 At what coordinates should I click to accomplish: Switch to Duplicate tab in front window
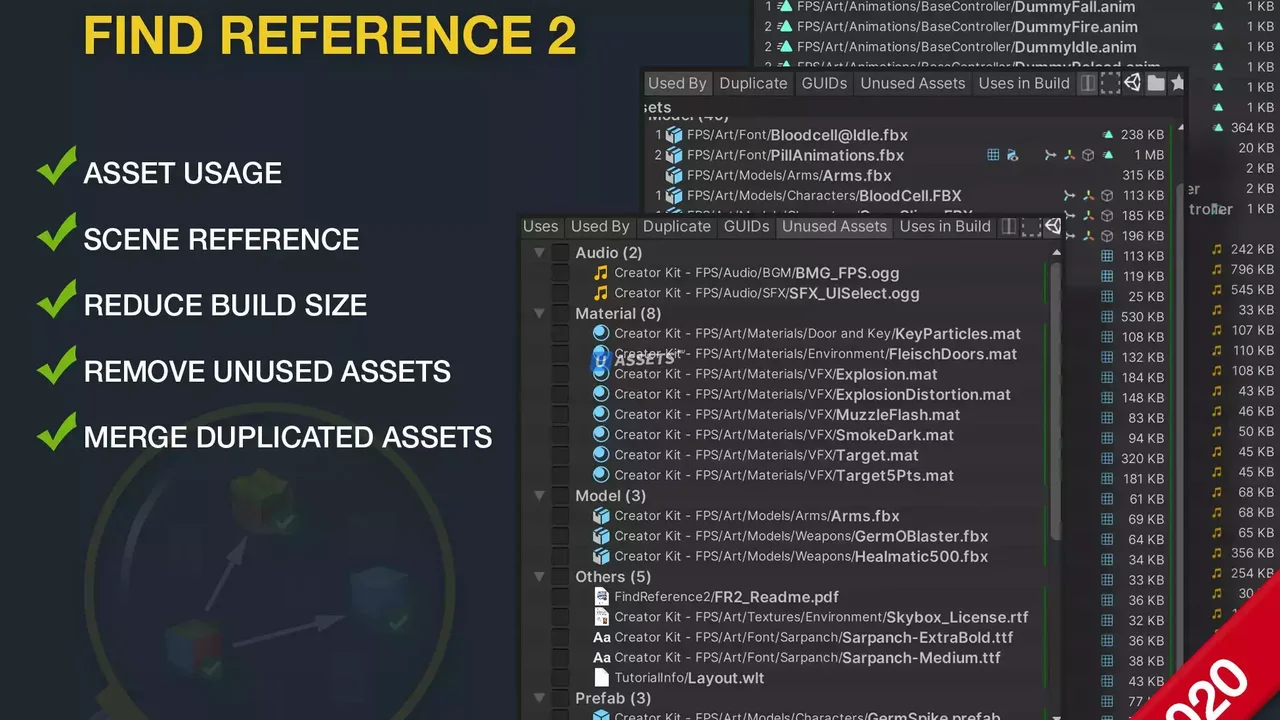[677, 227]
